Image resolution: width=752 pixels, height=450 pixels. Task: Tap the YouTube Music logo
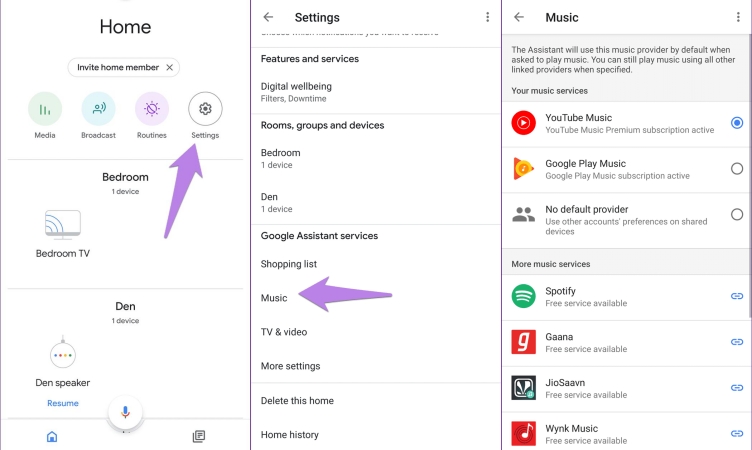pos(523,123)
